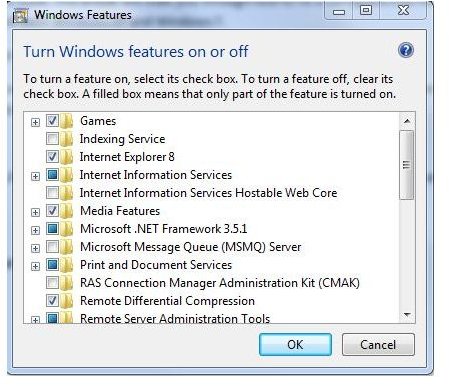The image size is (449, 386).
Task: Click the Windows Features title bar icon
Action: coord(21,16)
